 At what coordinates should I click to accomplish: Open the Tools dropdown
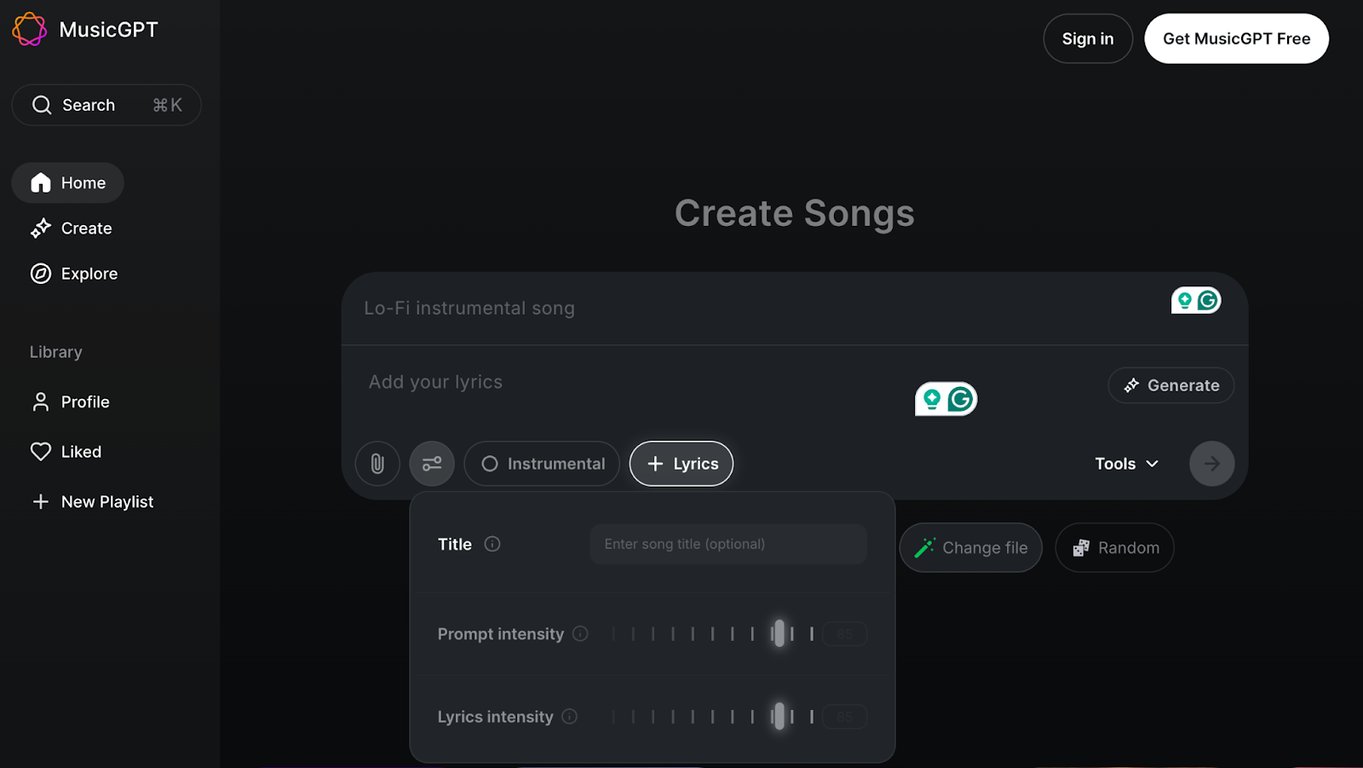[1125, 463]
